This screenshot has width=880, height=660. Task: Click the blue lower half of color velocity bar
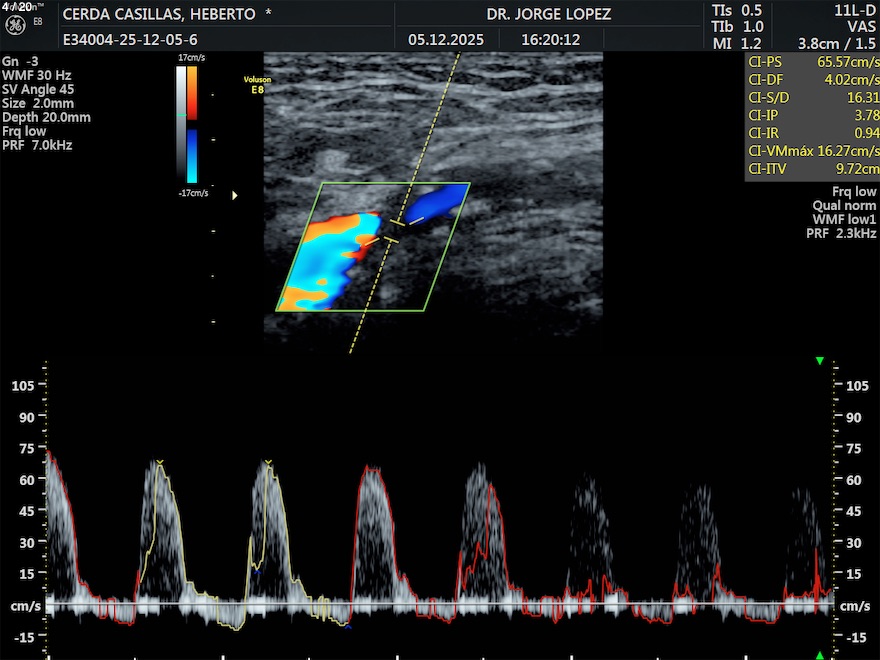pos(192,155)
